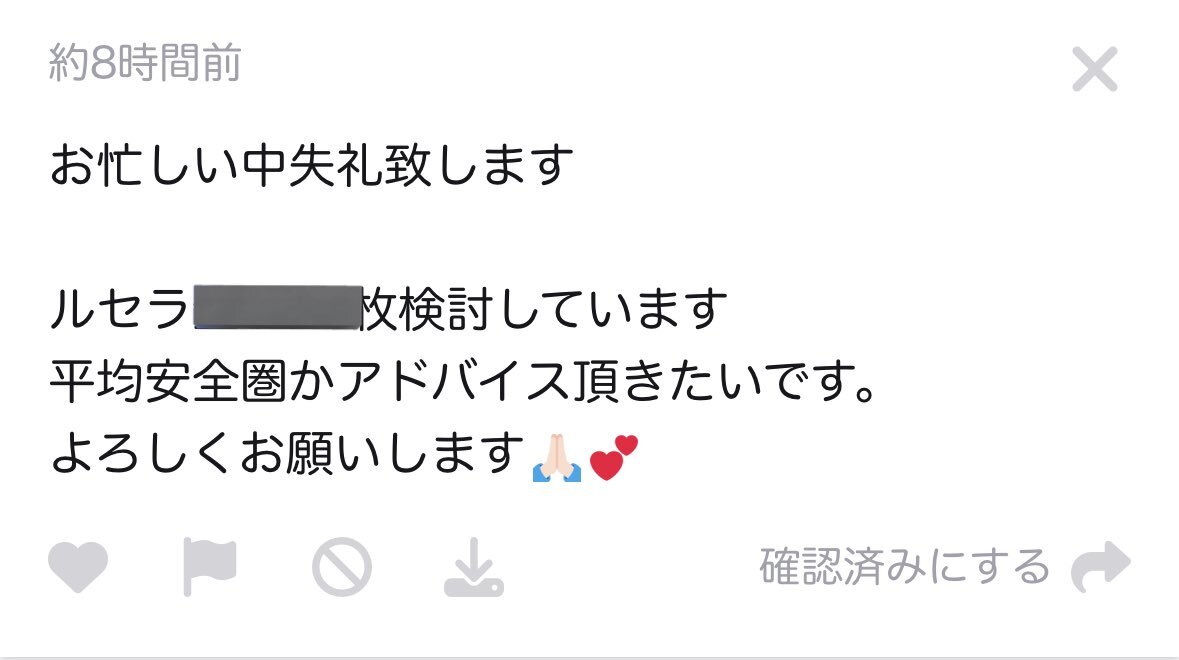The width and height of the screenshot is (1179, 660).
Task: Click the two hearts emoji
Action: [614, 457]
